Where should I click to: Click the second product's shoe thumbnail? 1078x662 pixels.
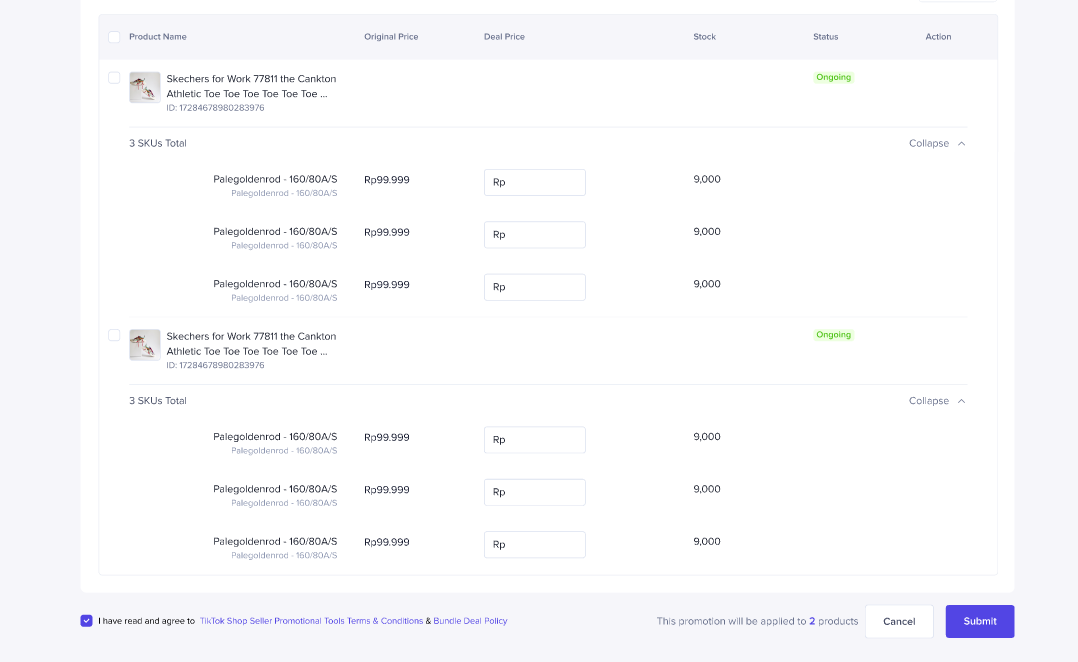[x=144, y=345]
